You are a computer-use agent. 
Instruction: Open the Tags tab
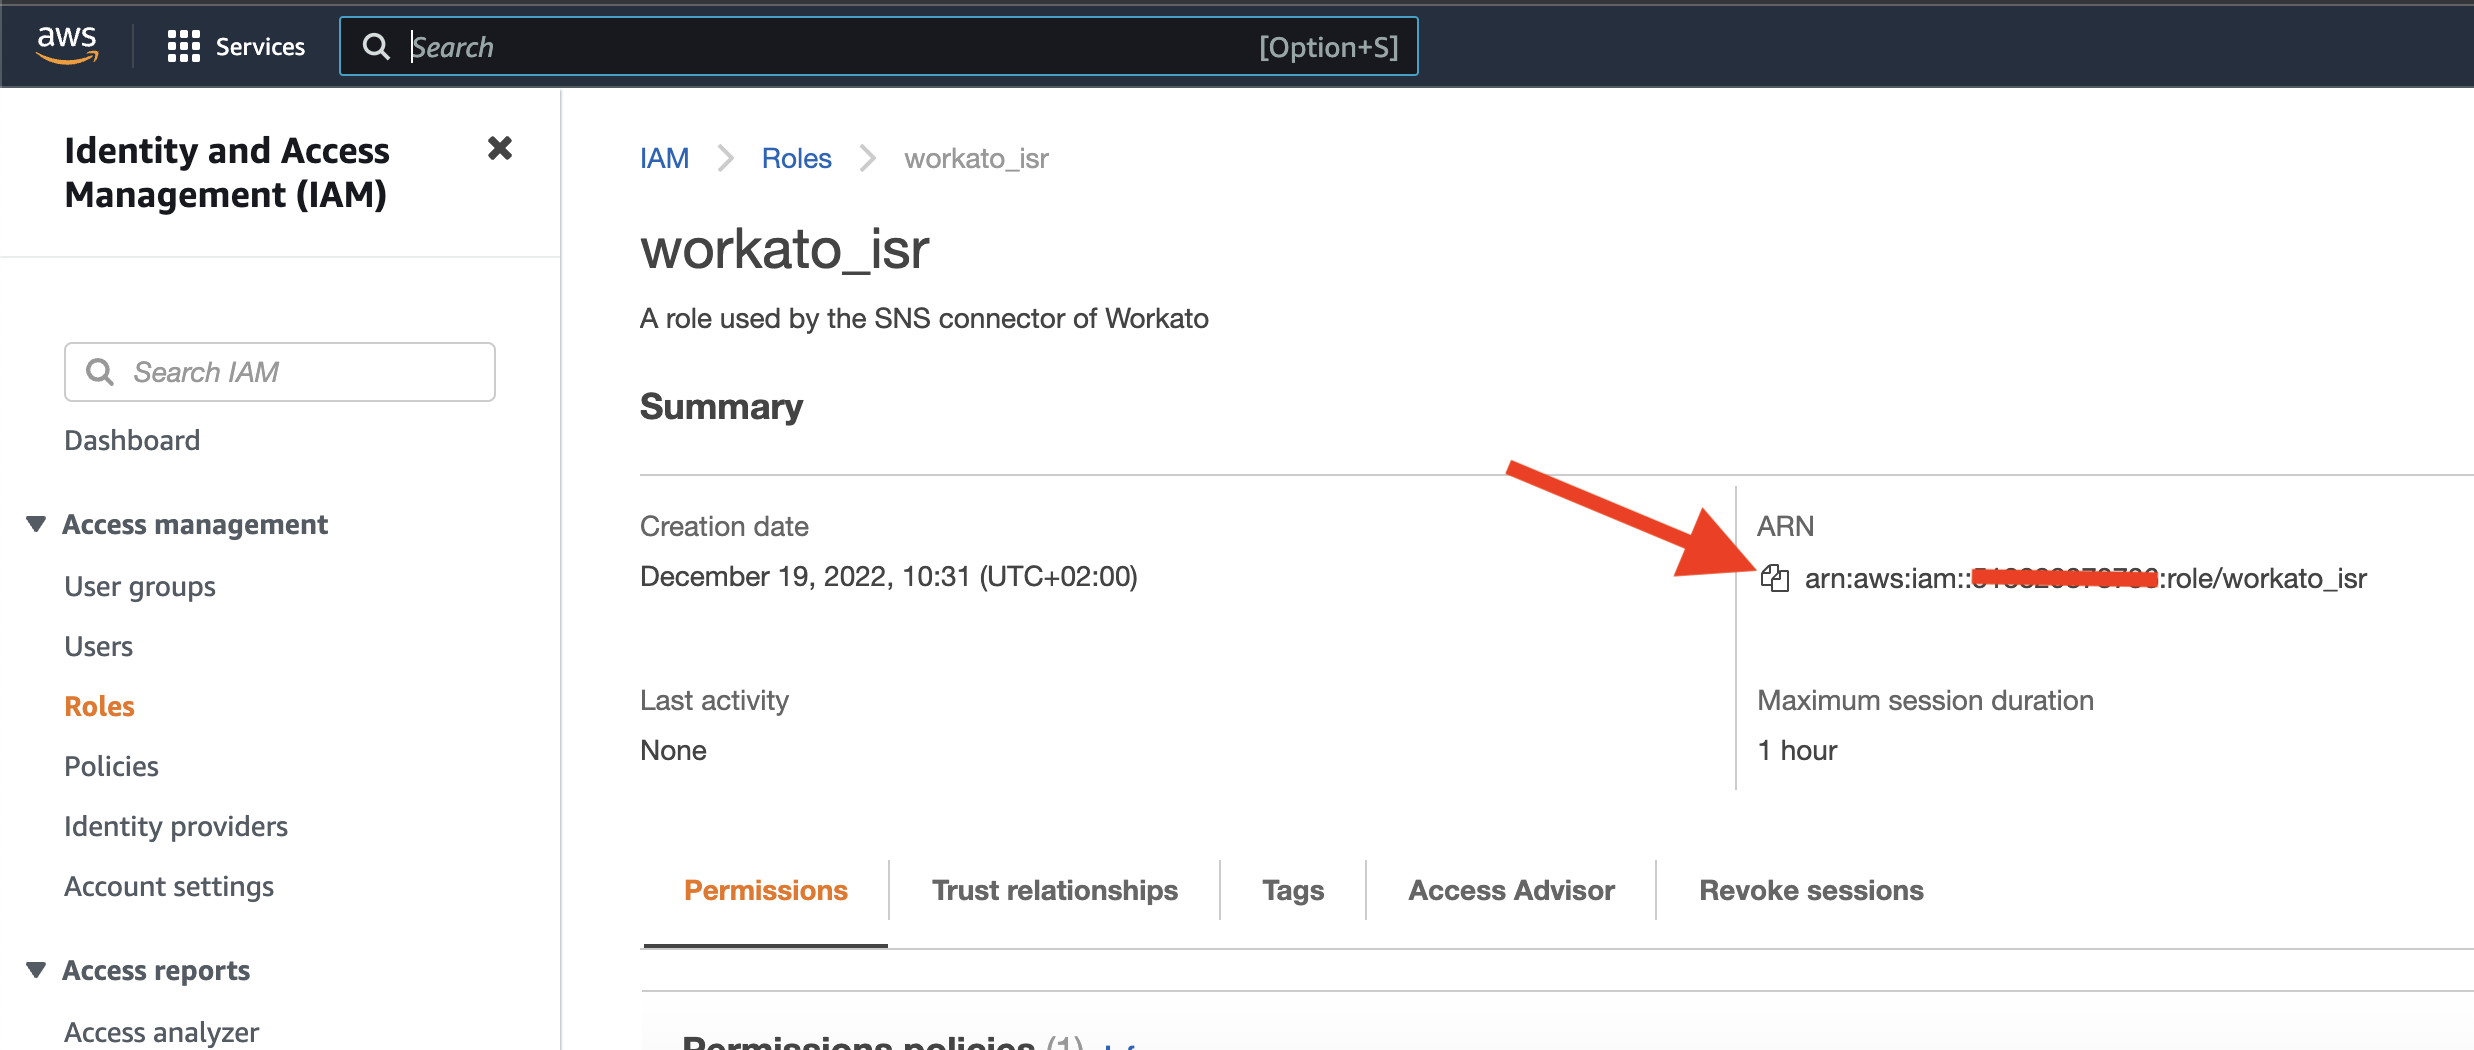[x=1292, y=890]
